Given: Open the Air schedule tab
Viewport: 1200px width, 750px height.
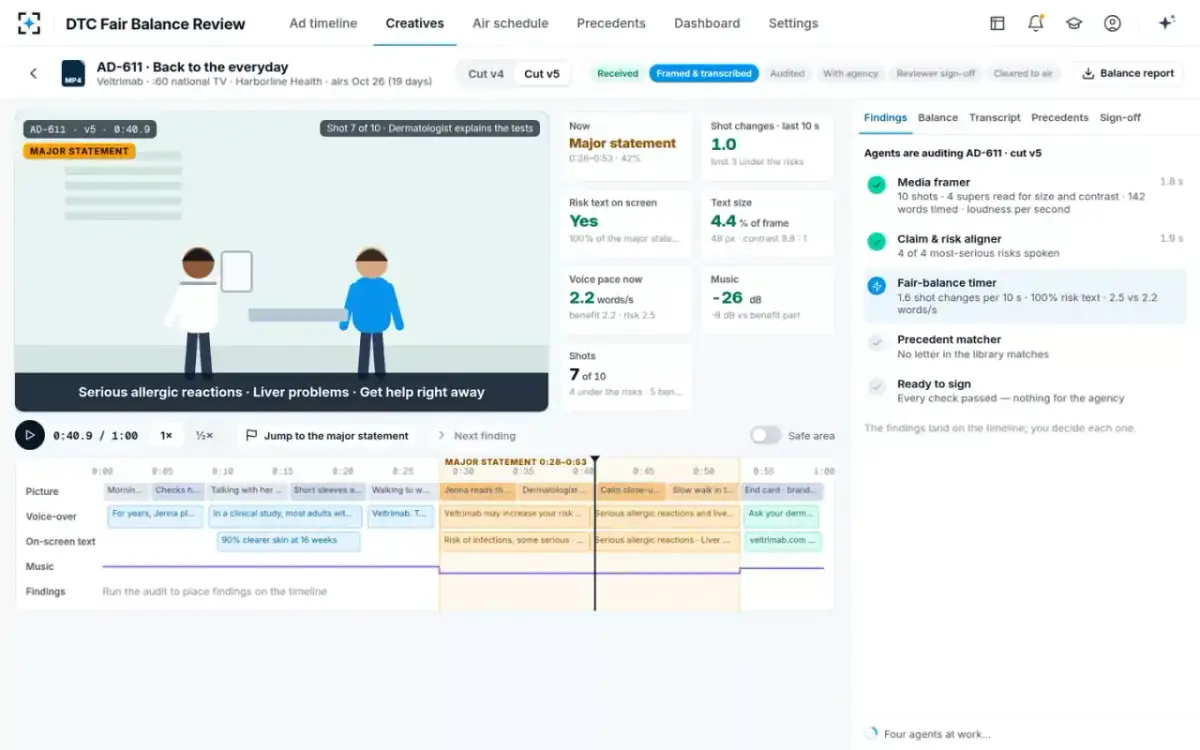Looking at the screenshot, I should (x=510, y=23).
